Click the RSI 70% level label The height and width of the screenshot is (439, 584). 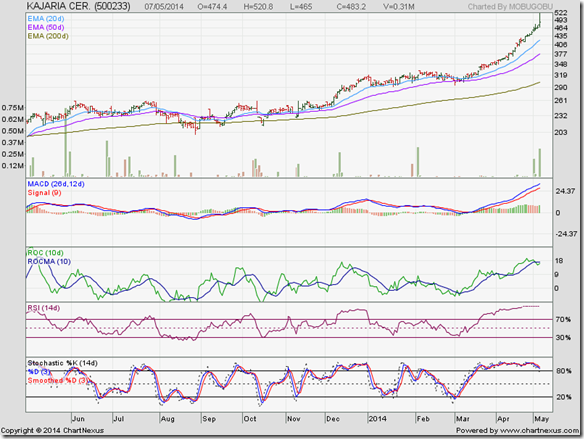tap(563, 319)
